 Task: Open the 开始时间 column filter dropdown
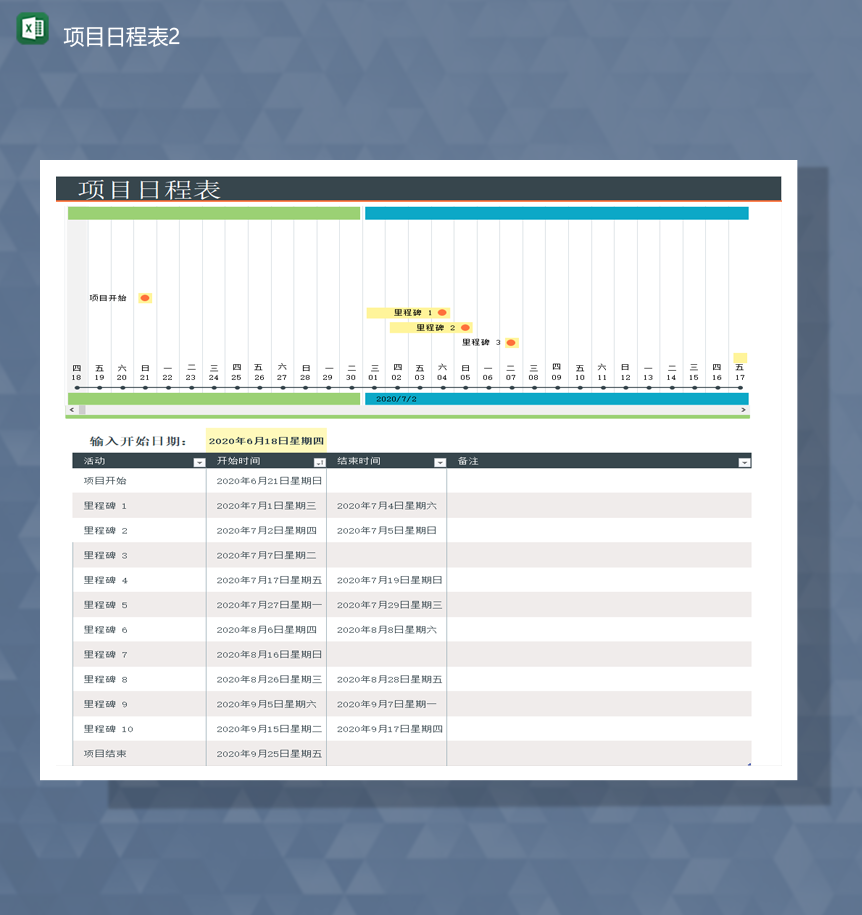(320, 461)
